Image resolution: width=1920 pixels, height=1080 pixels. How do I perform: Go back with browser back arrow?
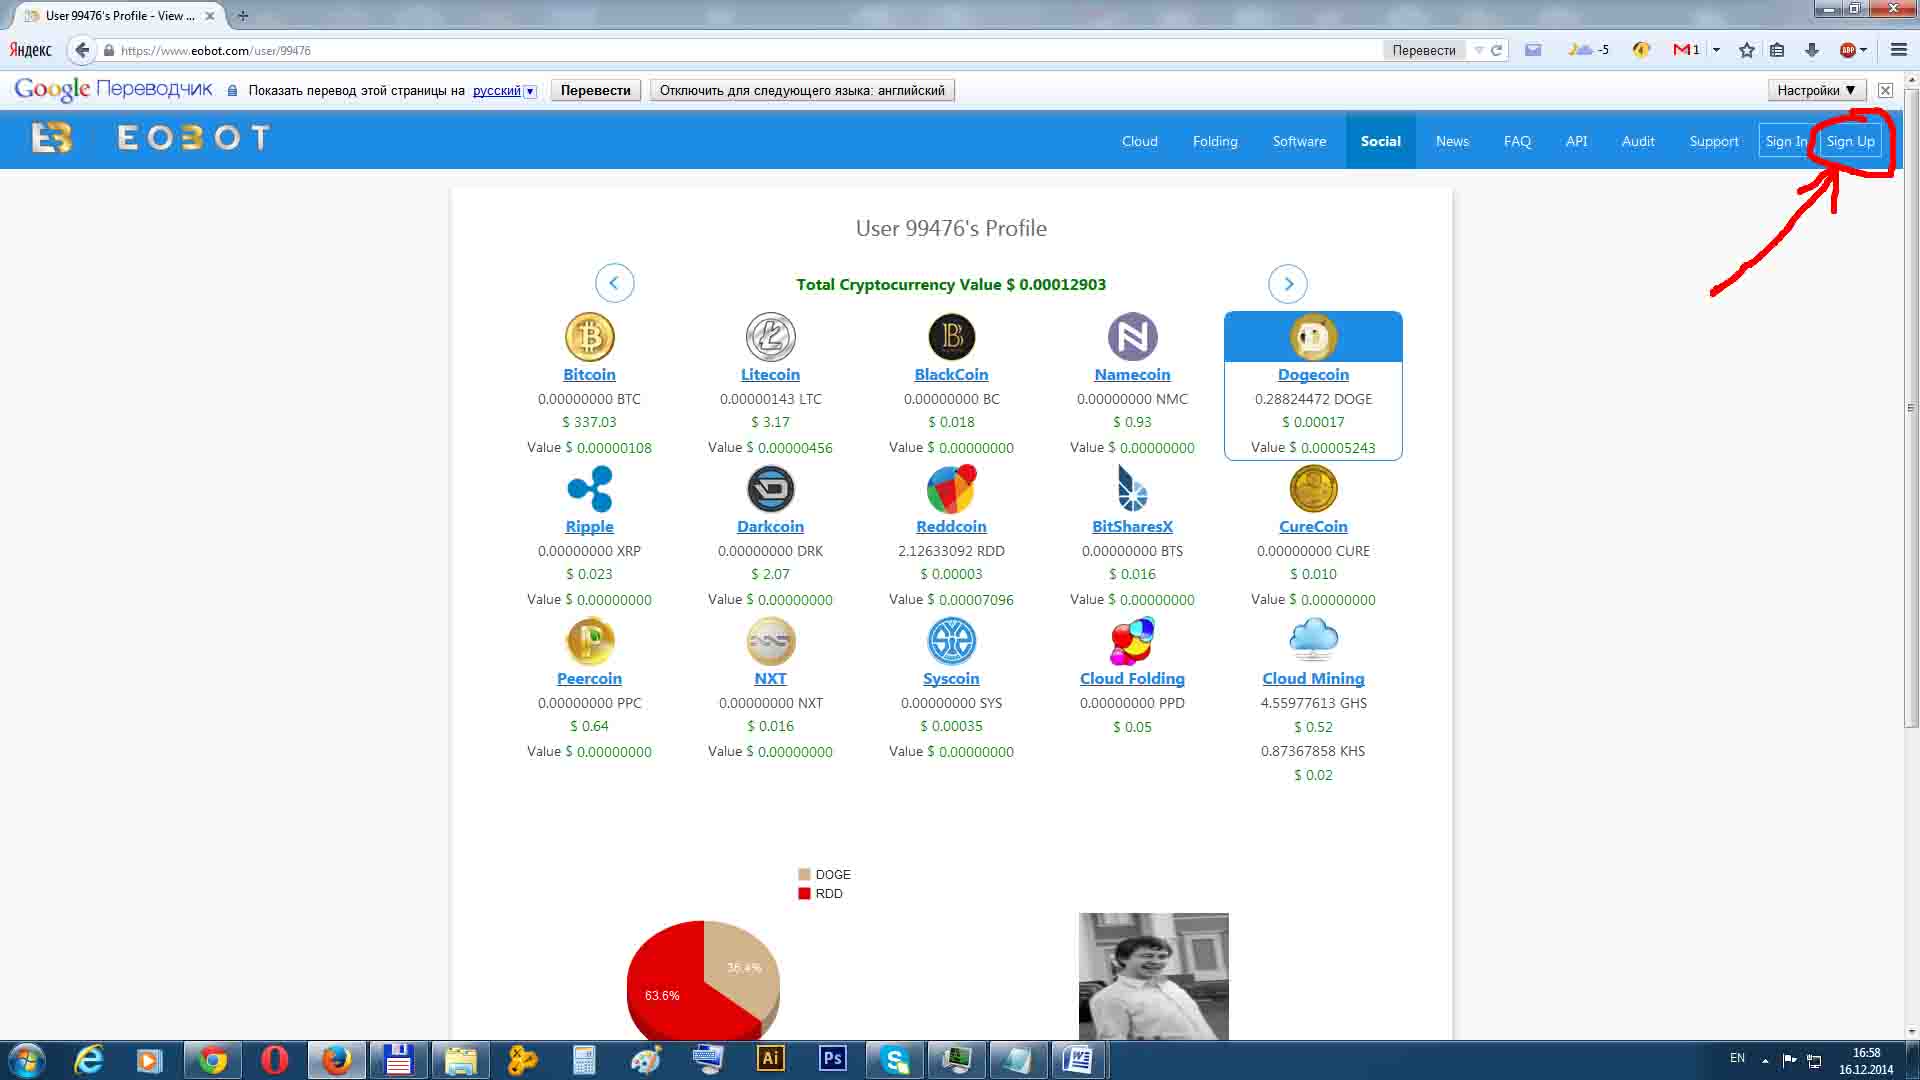point(82,50)
